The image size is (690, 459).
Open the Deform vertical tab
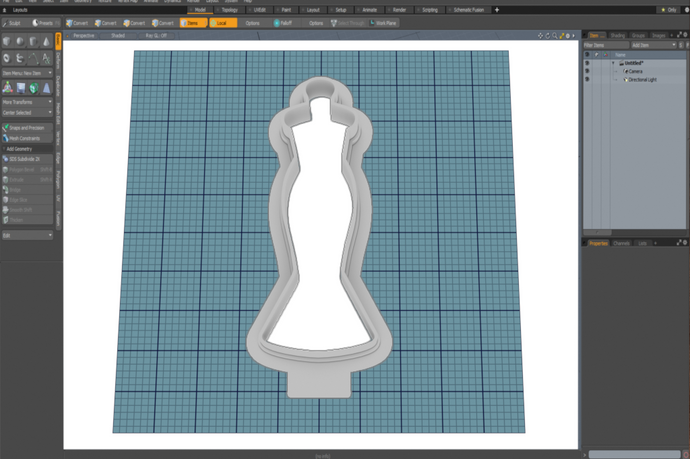point(58,60)
